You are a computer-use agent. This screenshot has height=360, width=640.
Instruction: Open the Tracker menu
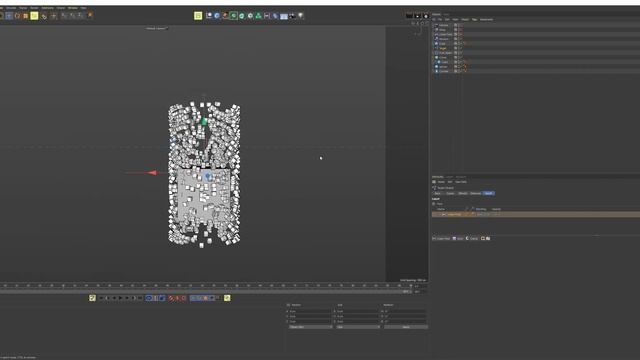pos(23,8)
